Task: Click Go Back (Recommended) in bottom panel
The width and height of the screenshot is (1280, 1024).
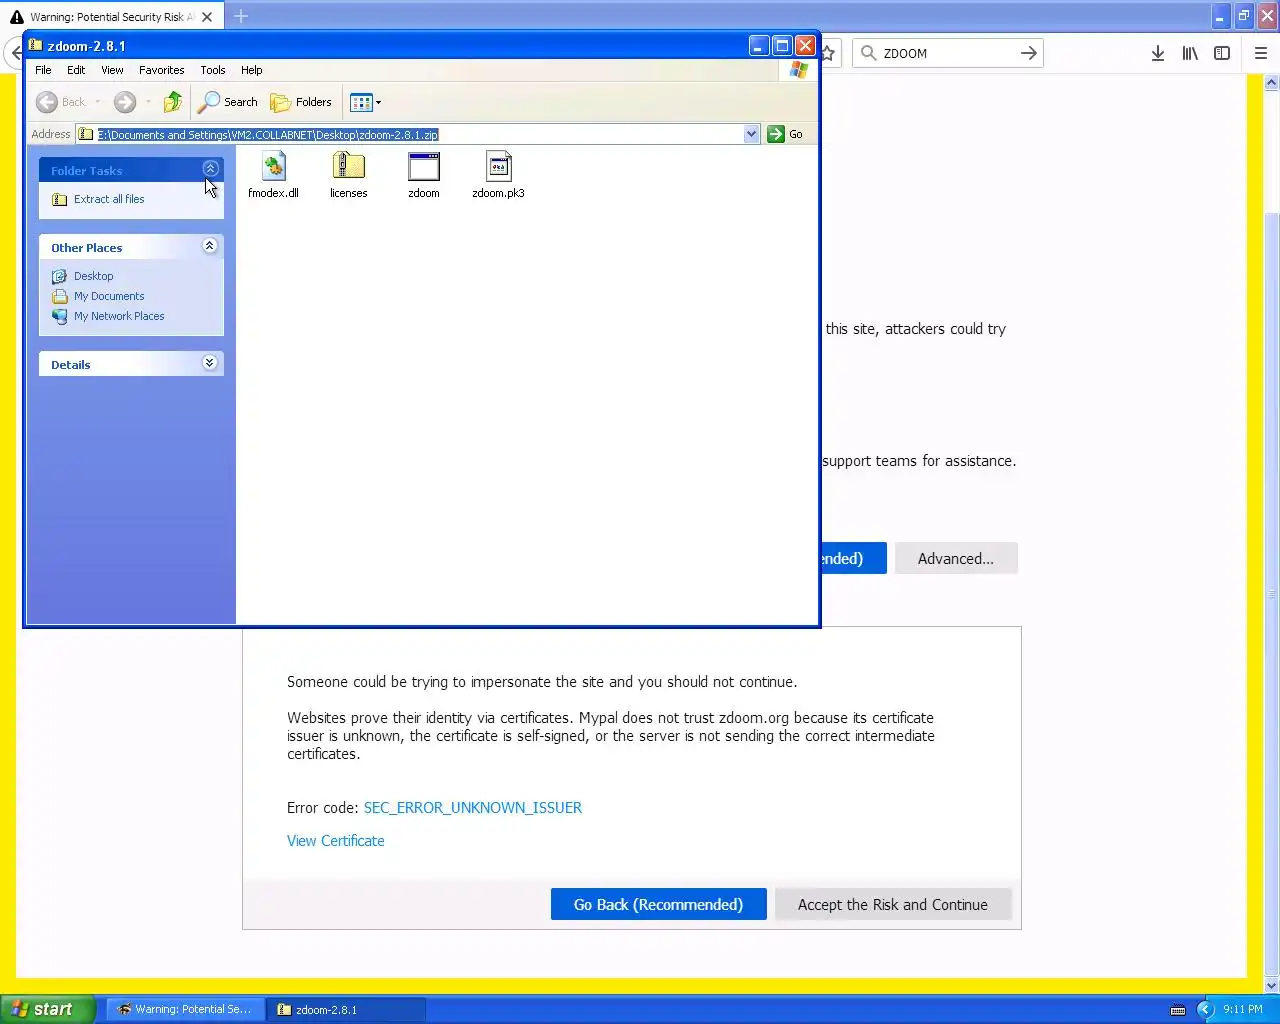Action: (x=658, y=904)
